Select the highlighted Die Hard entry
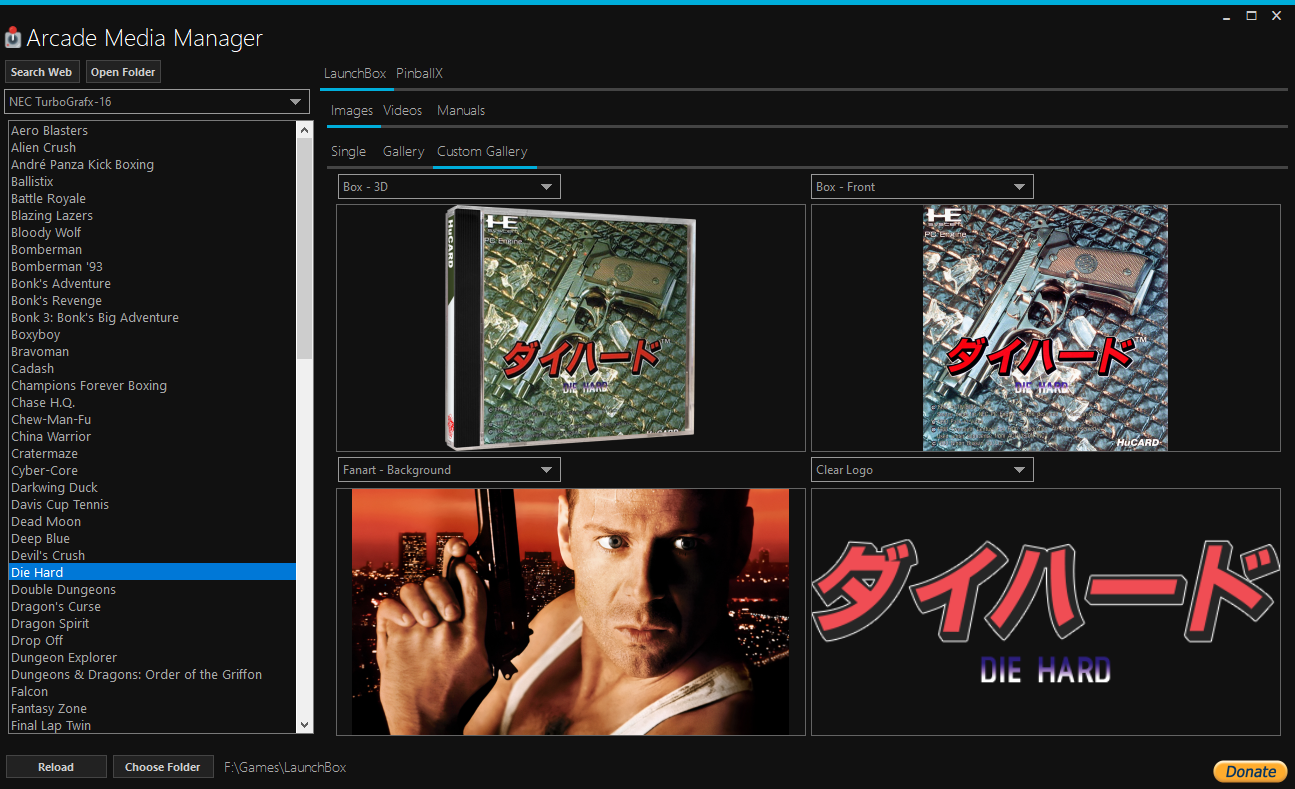The width and height of the screenshot is (1295, 789). click(x=152, y=573)
